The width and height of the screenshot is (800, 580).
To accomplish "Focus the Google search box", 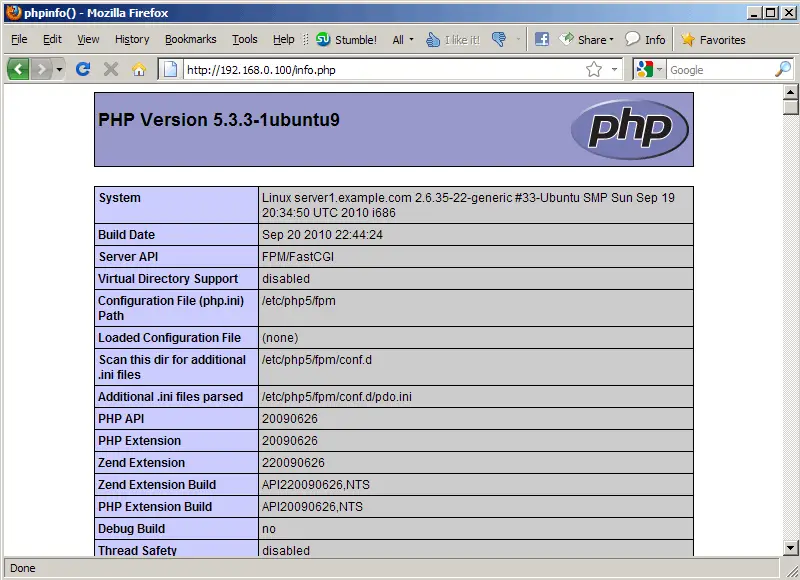I will pos(720,69).
